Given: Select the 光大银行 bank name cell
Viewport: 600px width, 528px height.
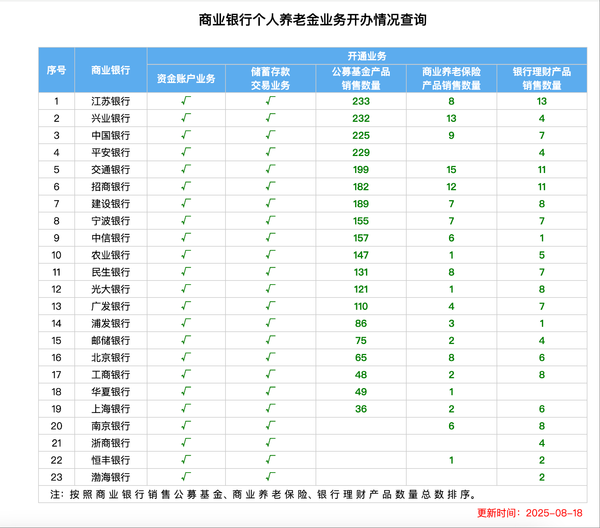Looking at the screenshot, I should 111,289.
